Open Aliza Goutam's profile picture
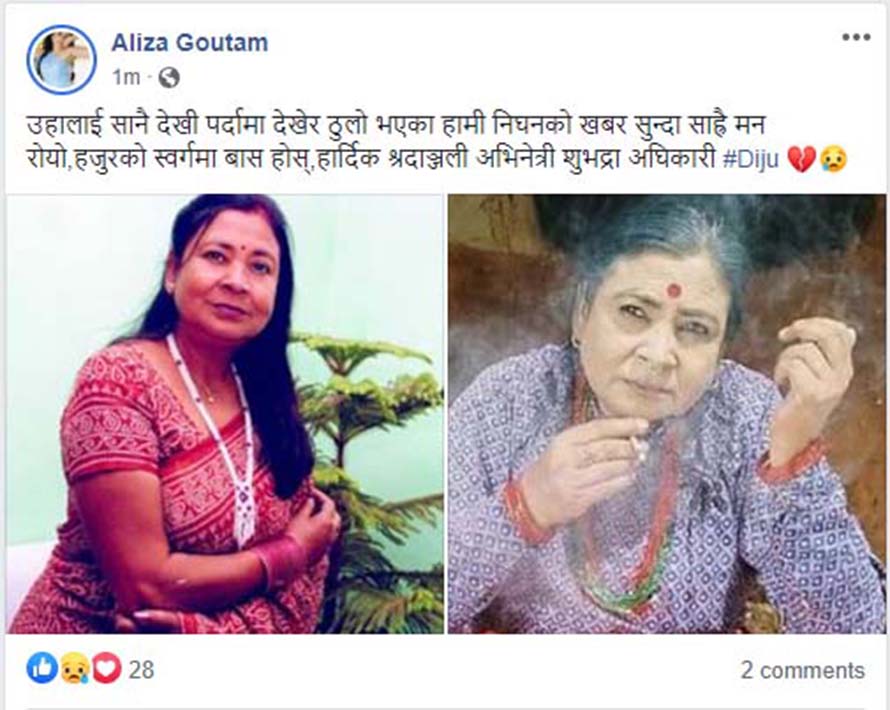Viewport: 890px width, 710px height. click(61, 59)
